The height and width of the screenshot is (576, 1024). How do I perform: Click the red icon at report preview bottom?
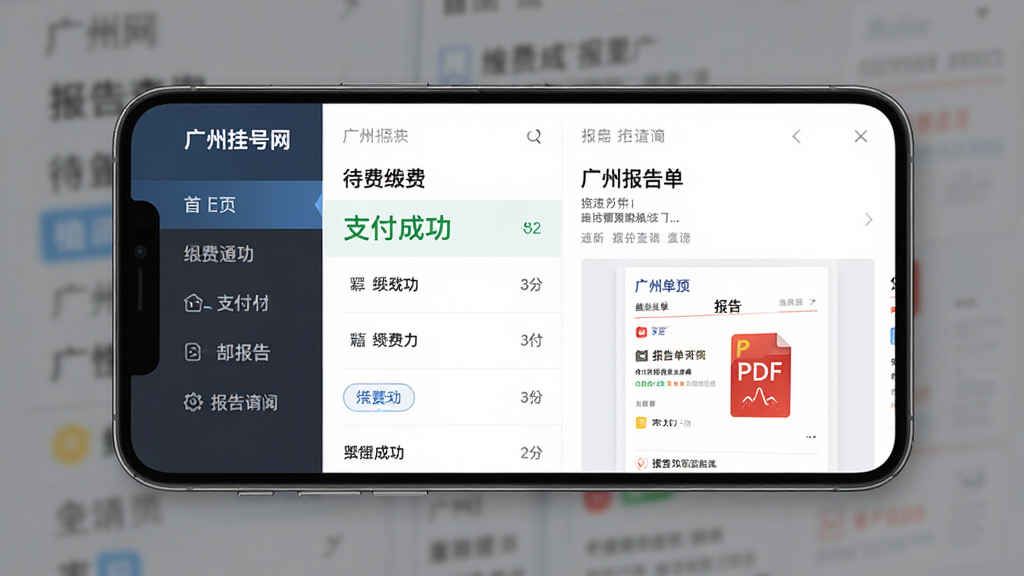tap(641, 463)
